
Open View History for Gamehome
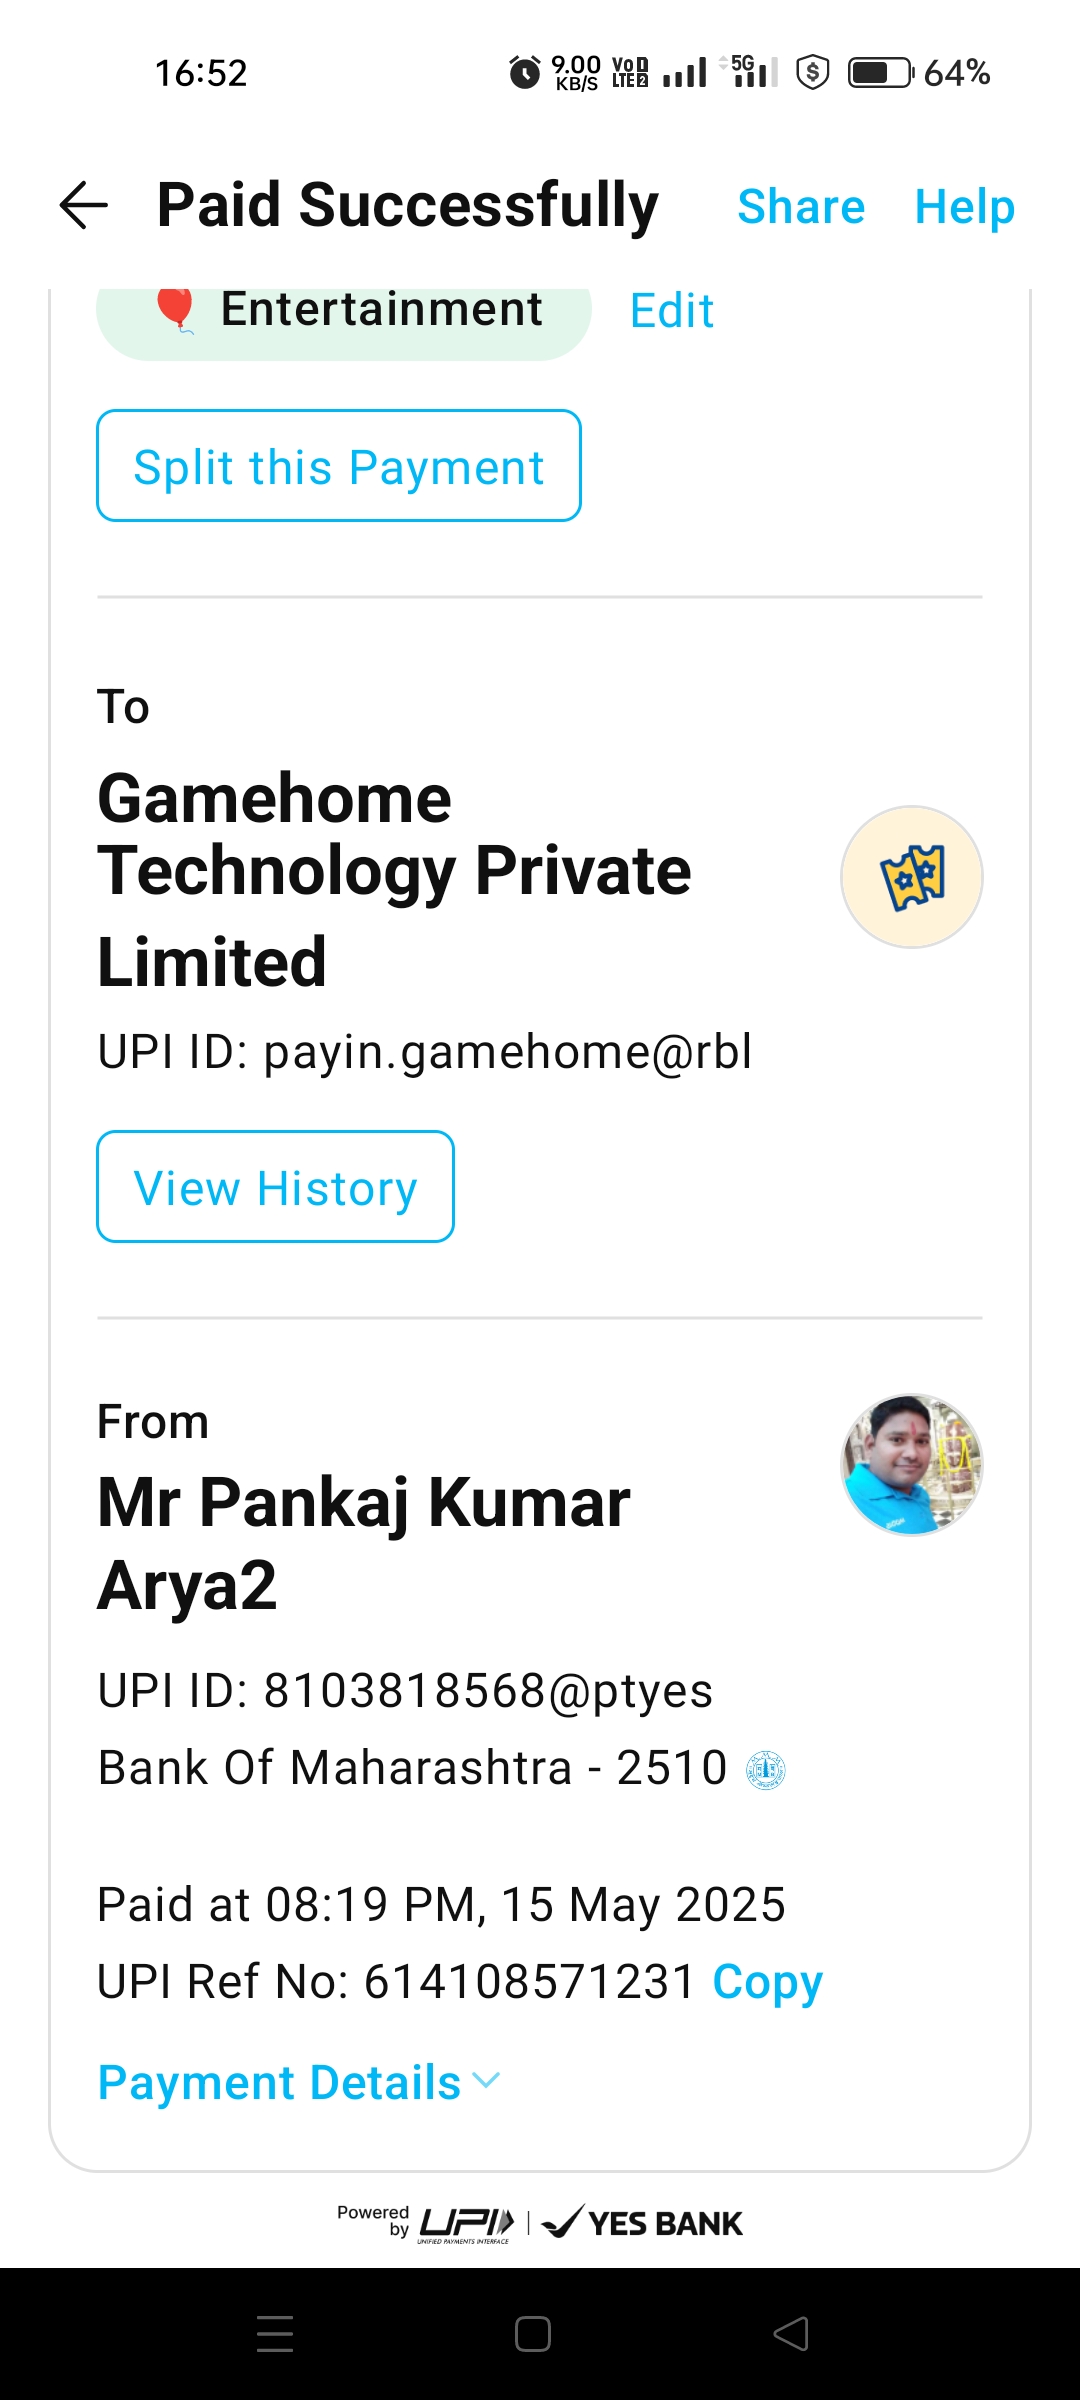275,1187
